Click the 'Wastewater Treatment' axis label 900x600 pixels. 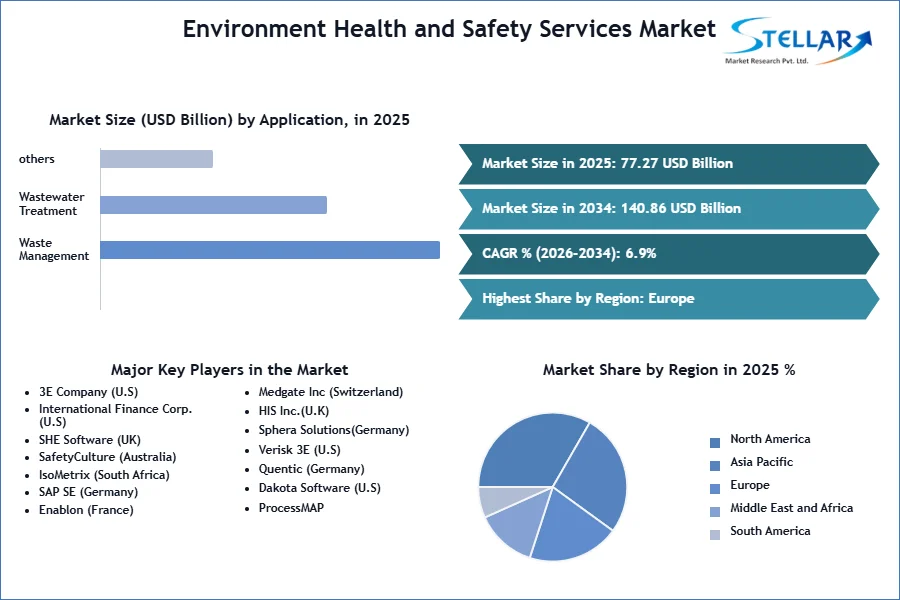click(x=52, y=204)
